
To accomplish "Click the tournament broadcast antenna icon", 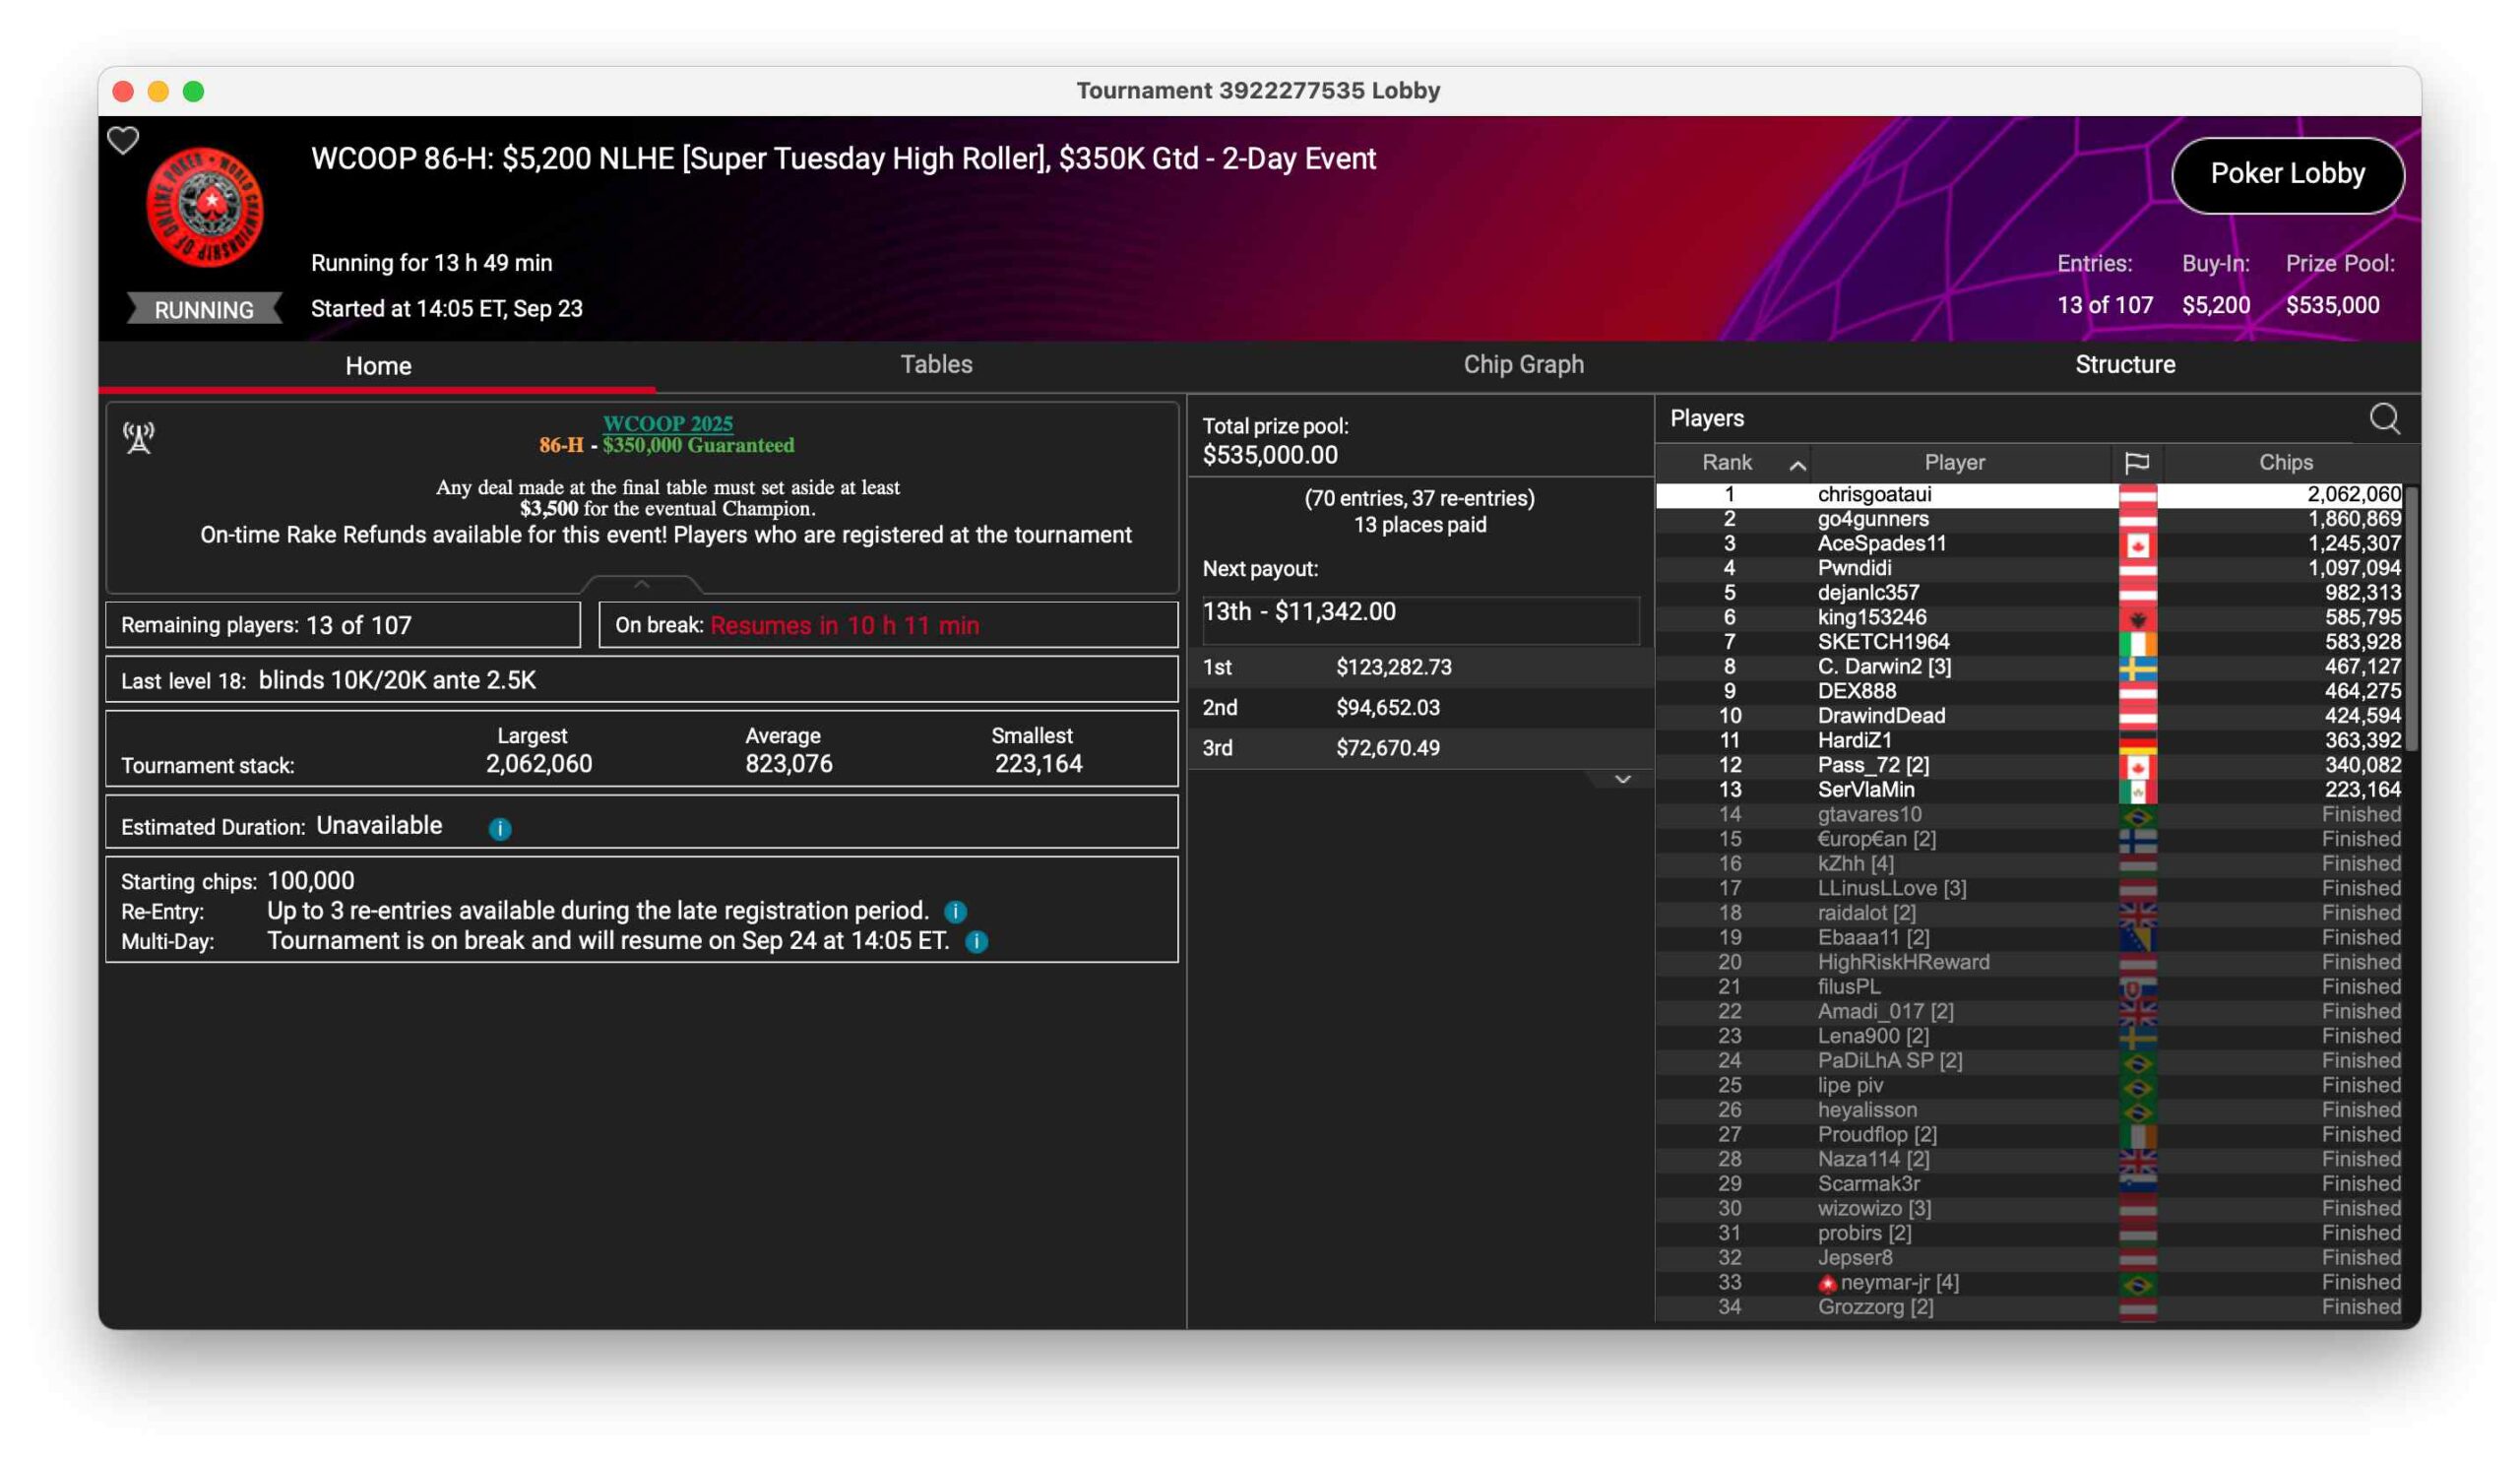I will pos(139,437).
